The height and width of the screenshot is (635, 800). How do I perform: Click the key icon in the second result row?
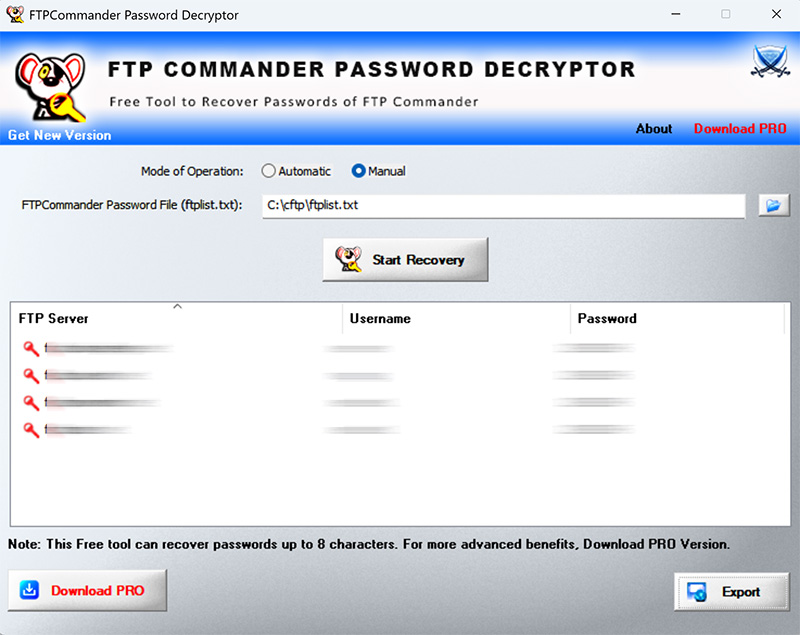click(31, 375)
